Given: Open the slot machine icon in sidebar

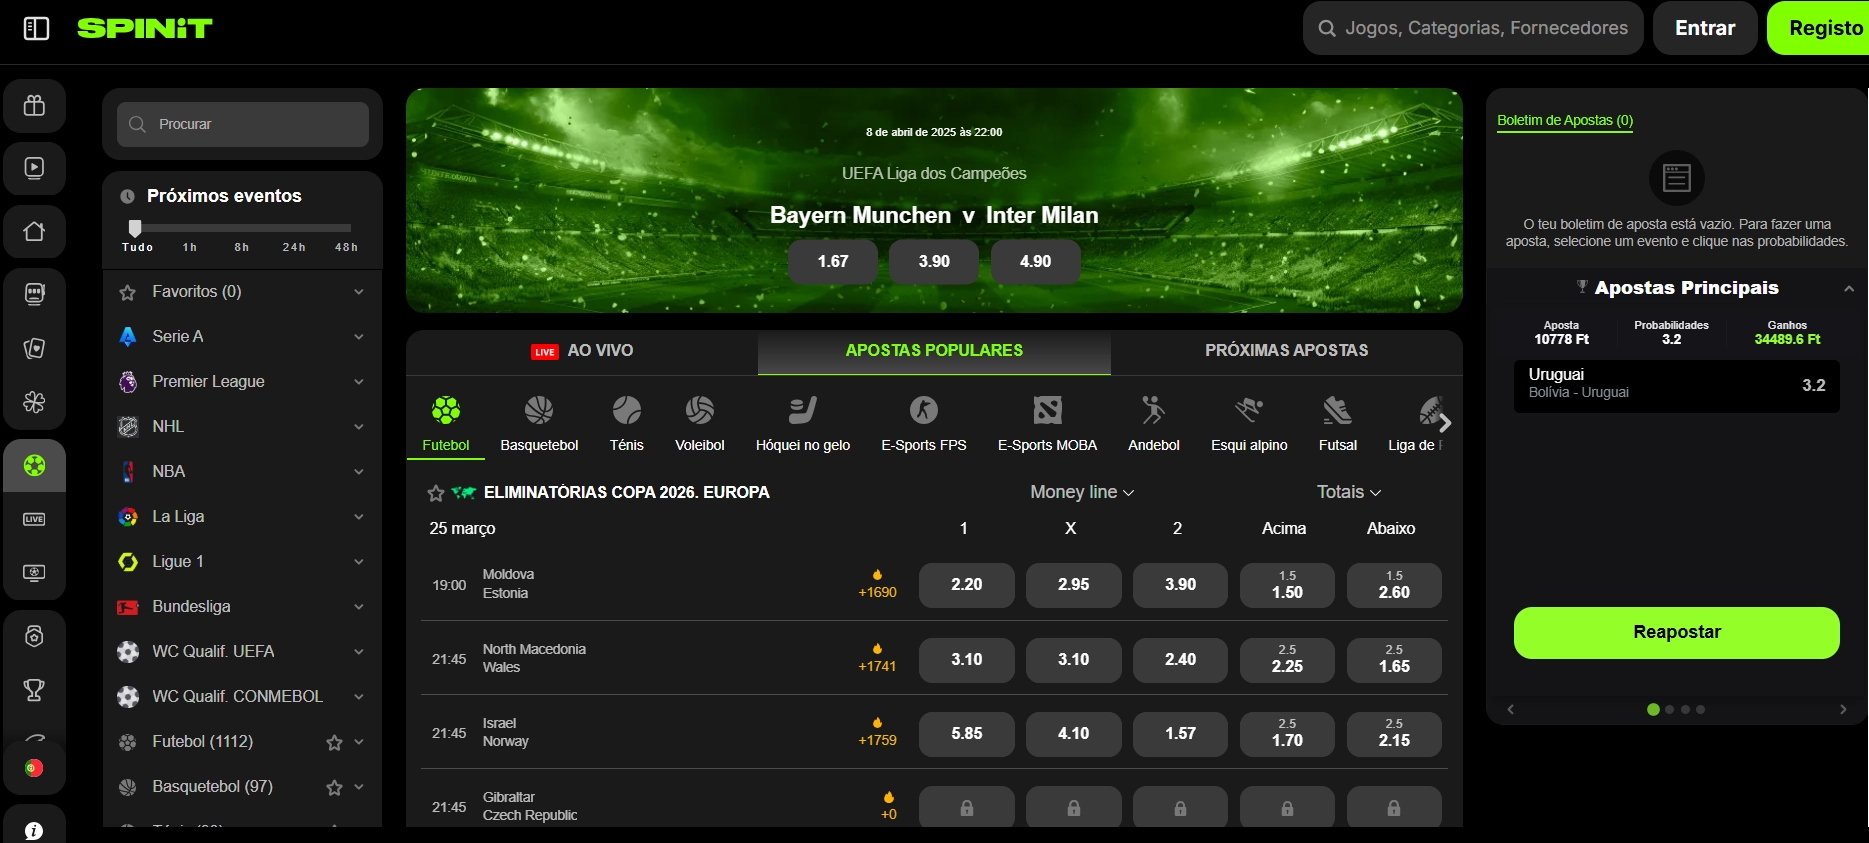Looking at the screenshot, I should point(34,293).
